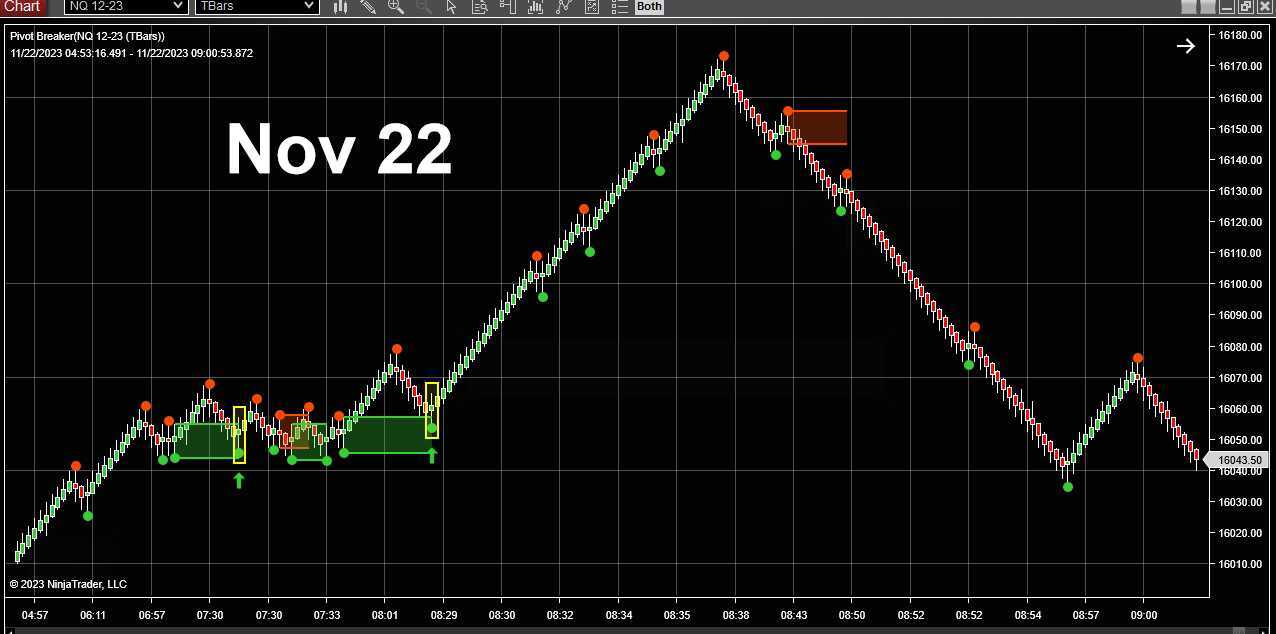Open the chart Properties list icon

point(619,7)
